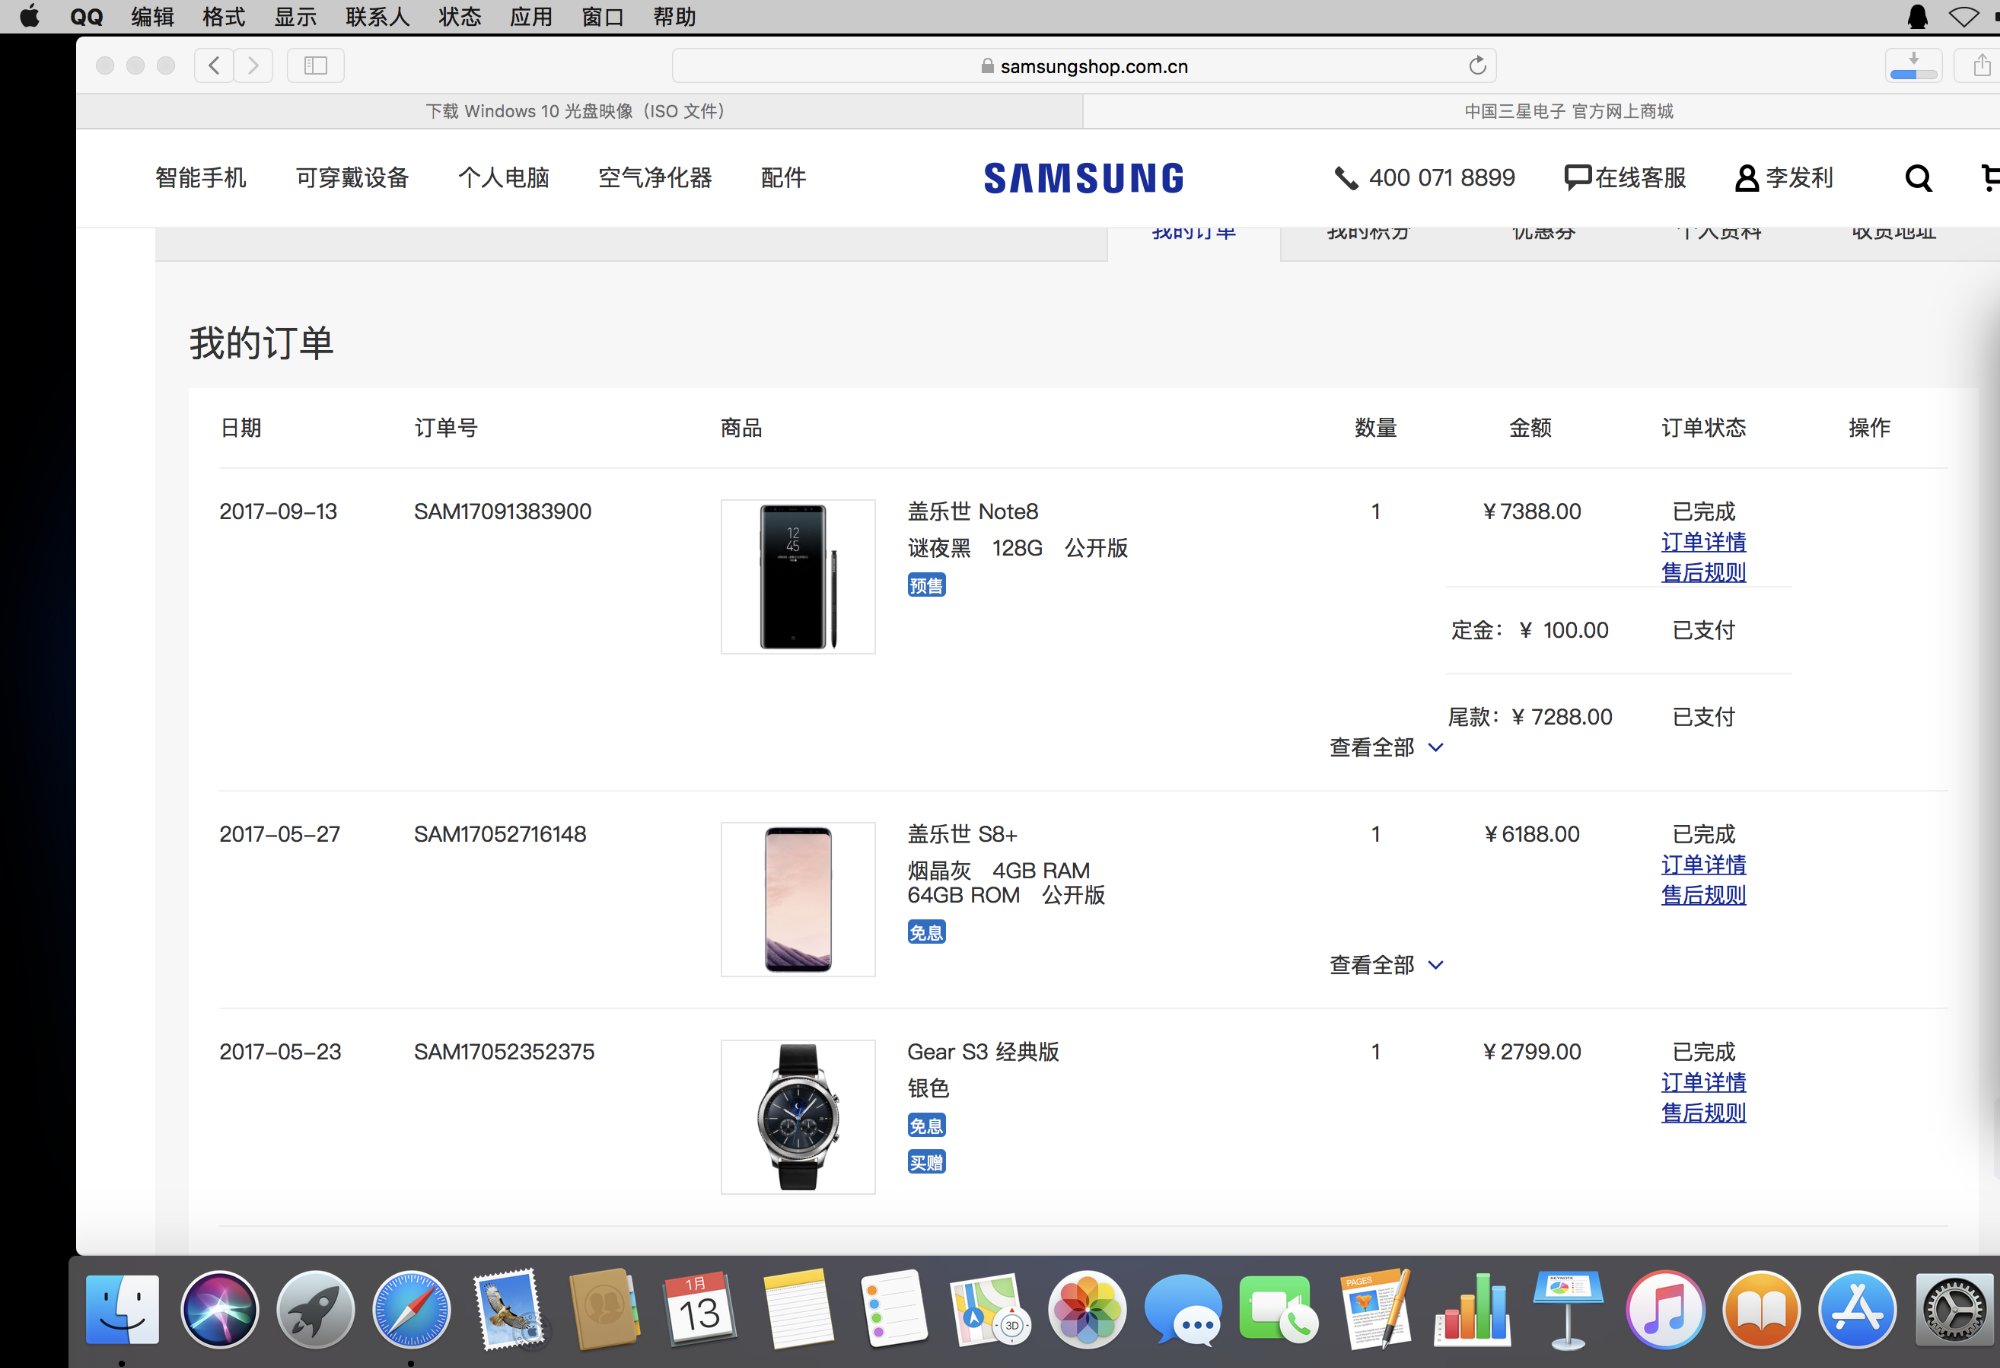Open 售后规则 for Gear S3 order
The image size is (2000, 1368).
(1704, 1113)
